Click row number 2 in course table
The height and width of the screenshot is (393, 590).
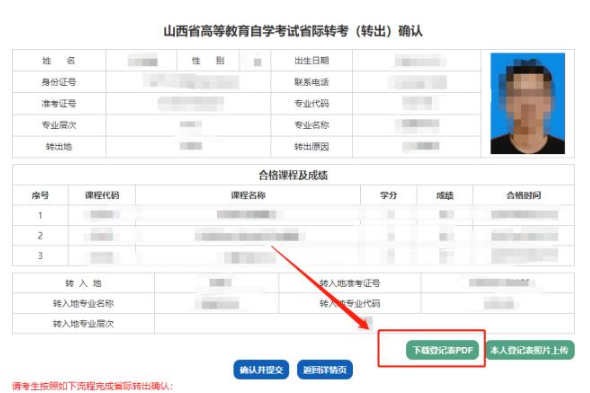coord(40,236)
